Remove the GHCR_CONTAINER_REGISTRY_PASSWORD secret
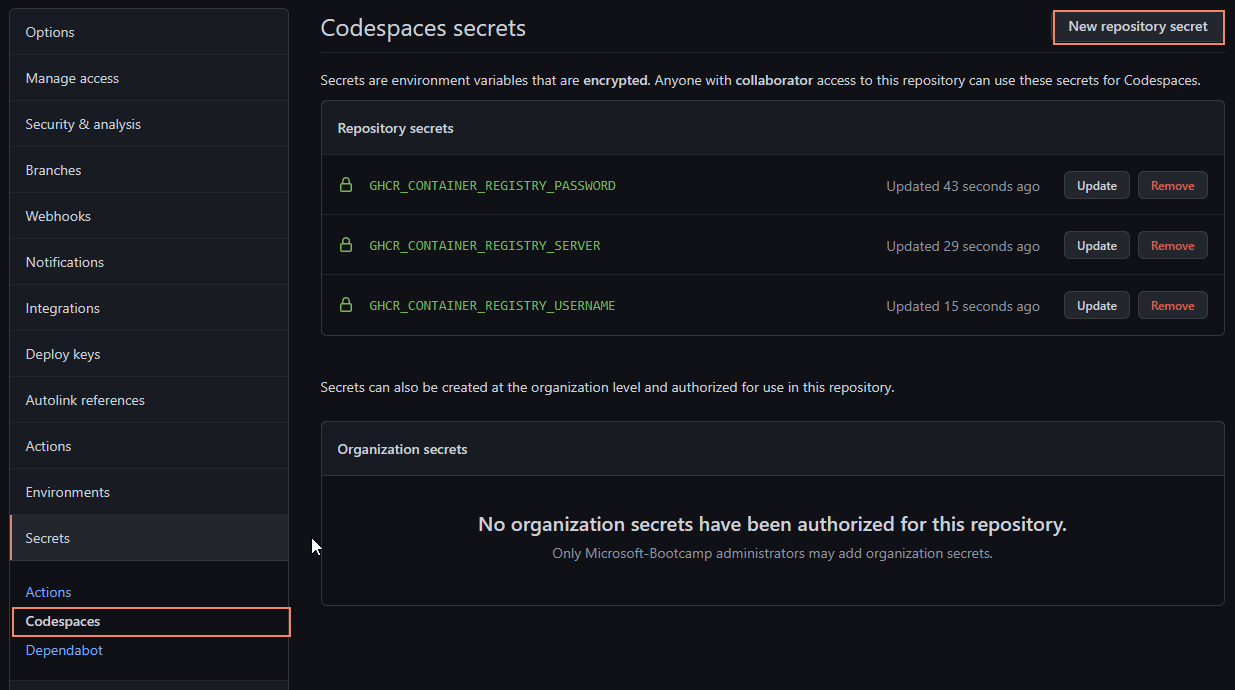 point(1173,185)
